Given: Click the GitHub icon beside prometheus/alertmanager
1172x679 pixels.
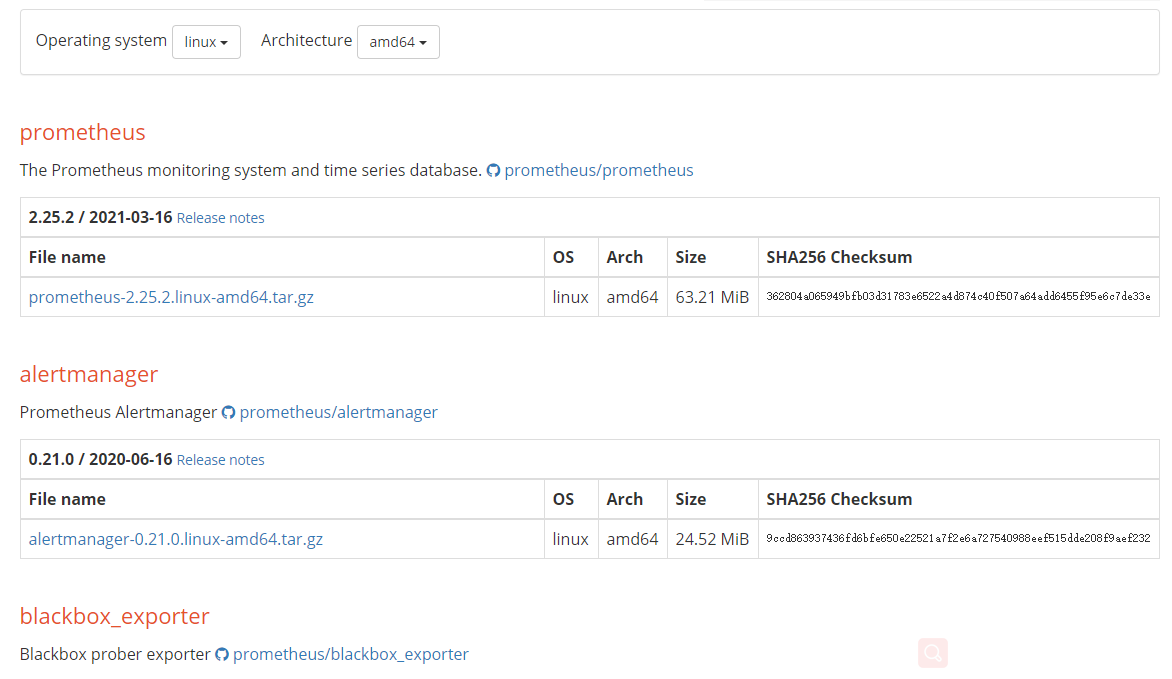Looking at the screenshot, I should [x=229, y=413].
